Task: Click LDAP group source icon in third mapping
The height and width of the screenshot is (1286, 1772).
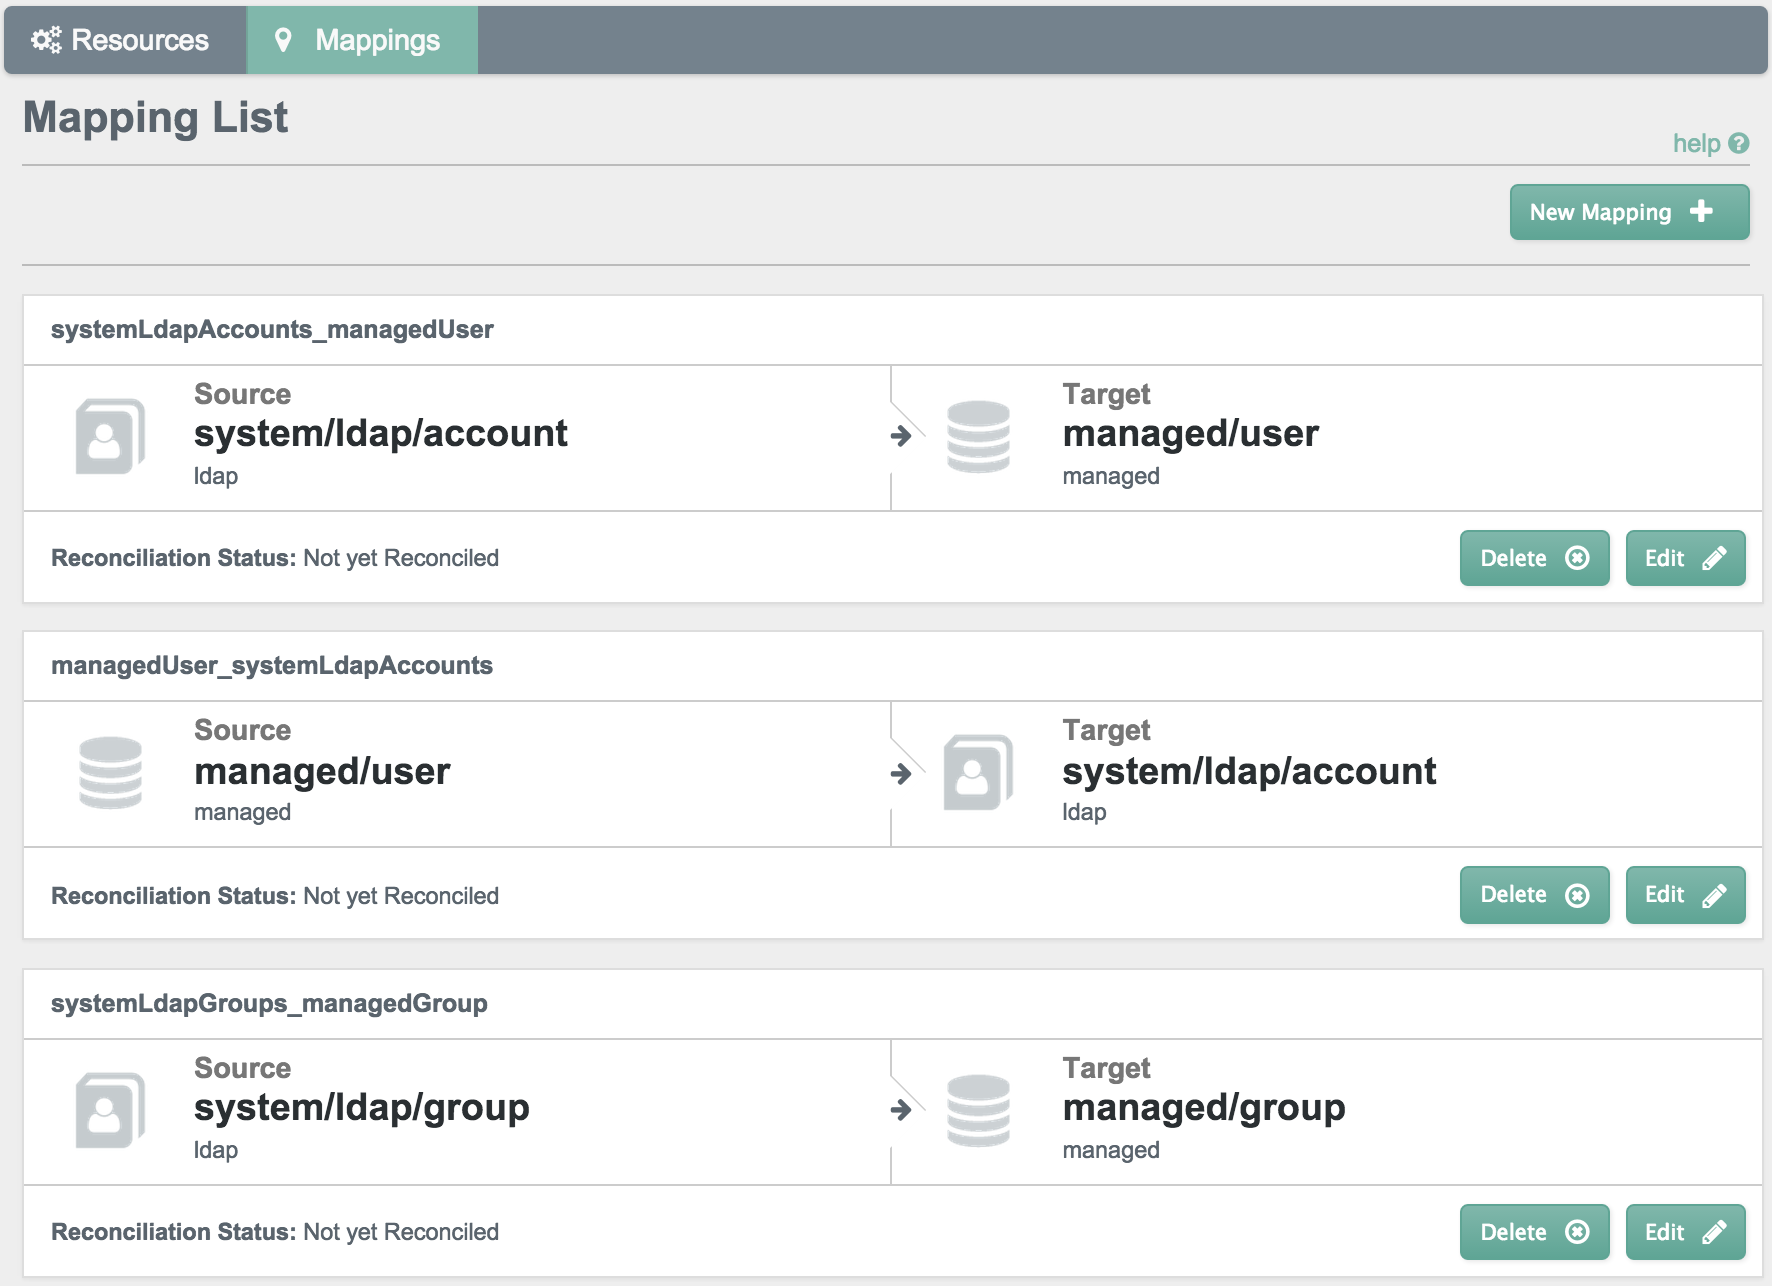Action: coord(110,1111)
